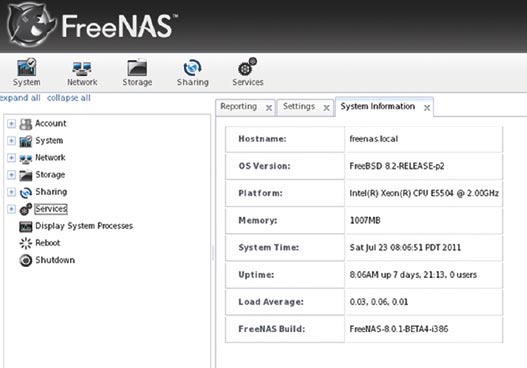Viewport: 527px width, 368px height.
Task: Close the Settings tab
Action: [x=326, y=108]
